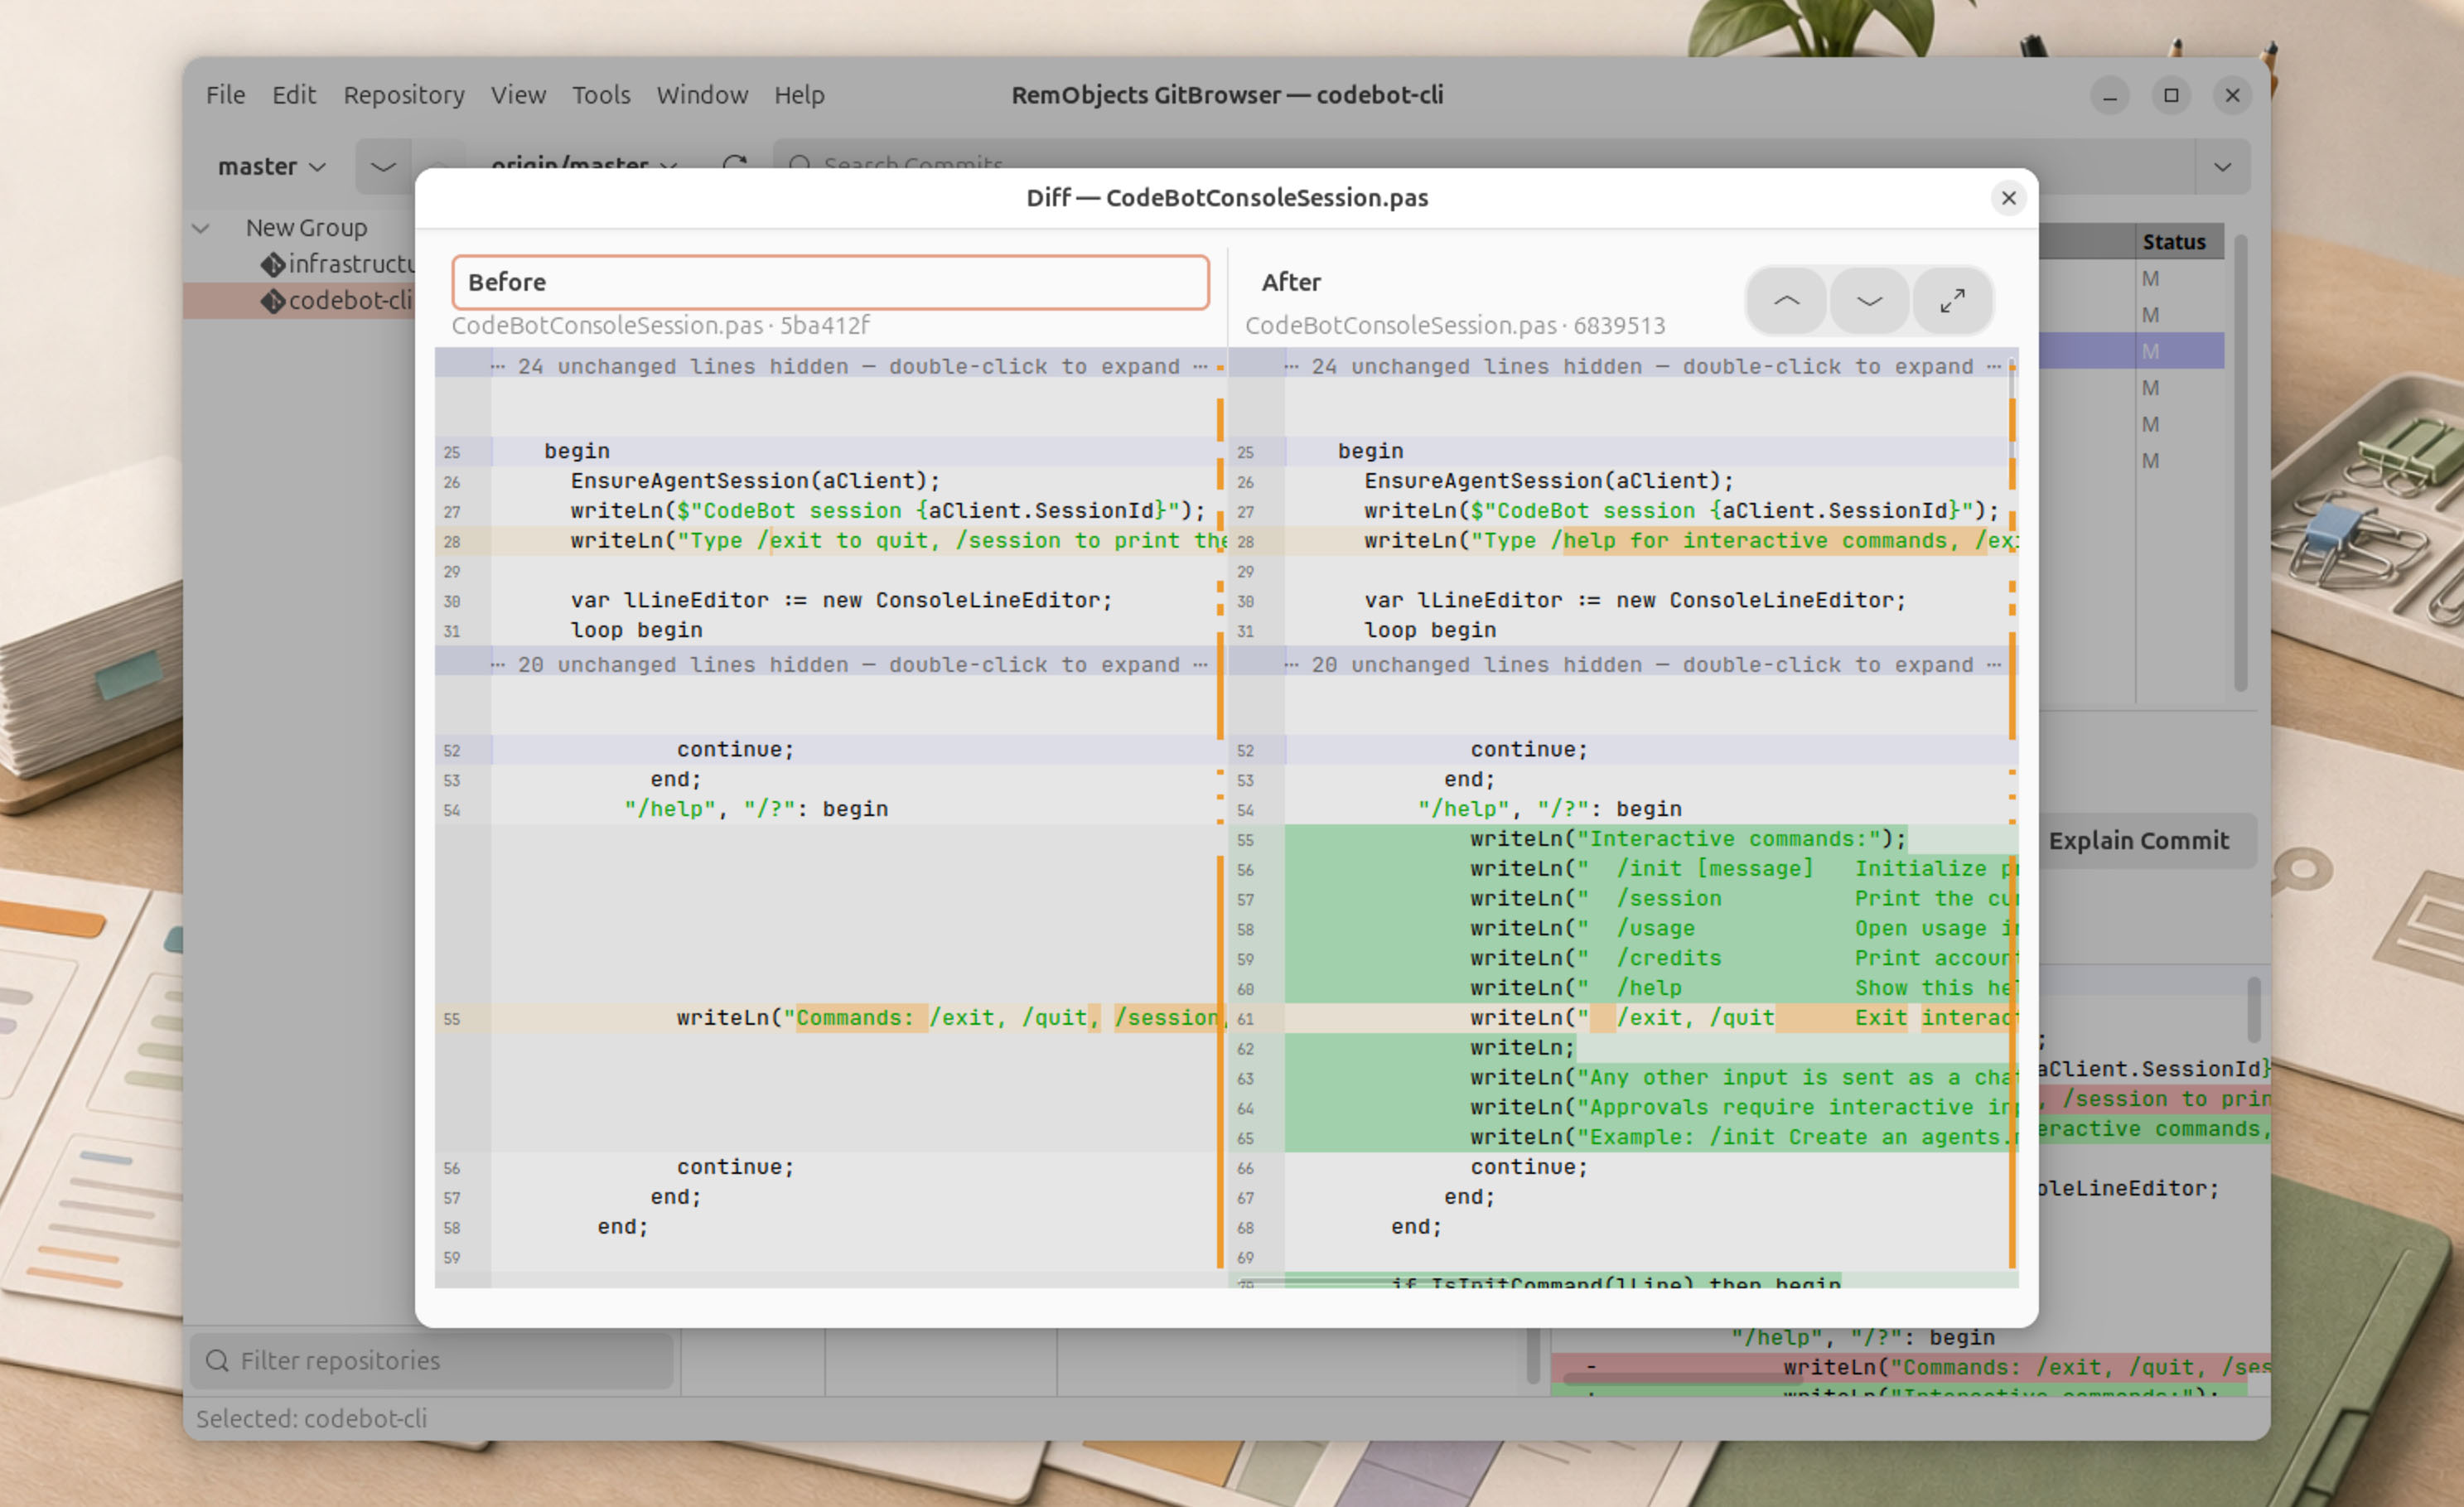The width and height of the screenshot is (2464, 1507).
Task: Click 'CodeBotConsoleSession.pas · 6839513' label
Action: pyautogui.click(x=1455, y=326)
